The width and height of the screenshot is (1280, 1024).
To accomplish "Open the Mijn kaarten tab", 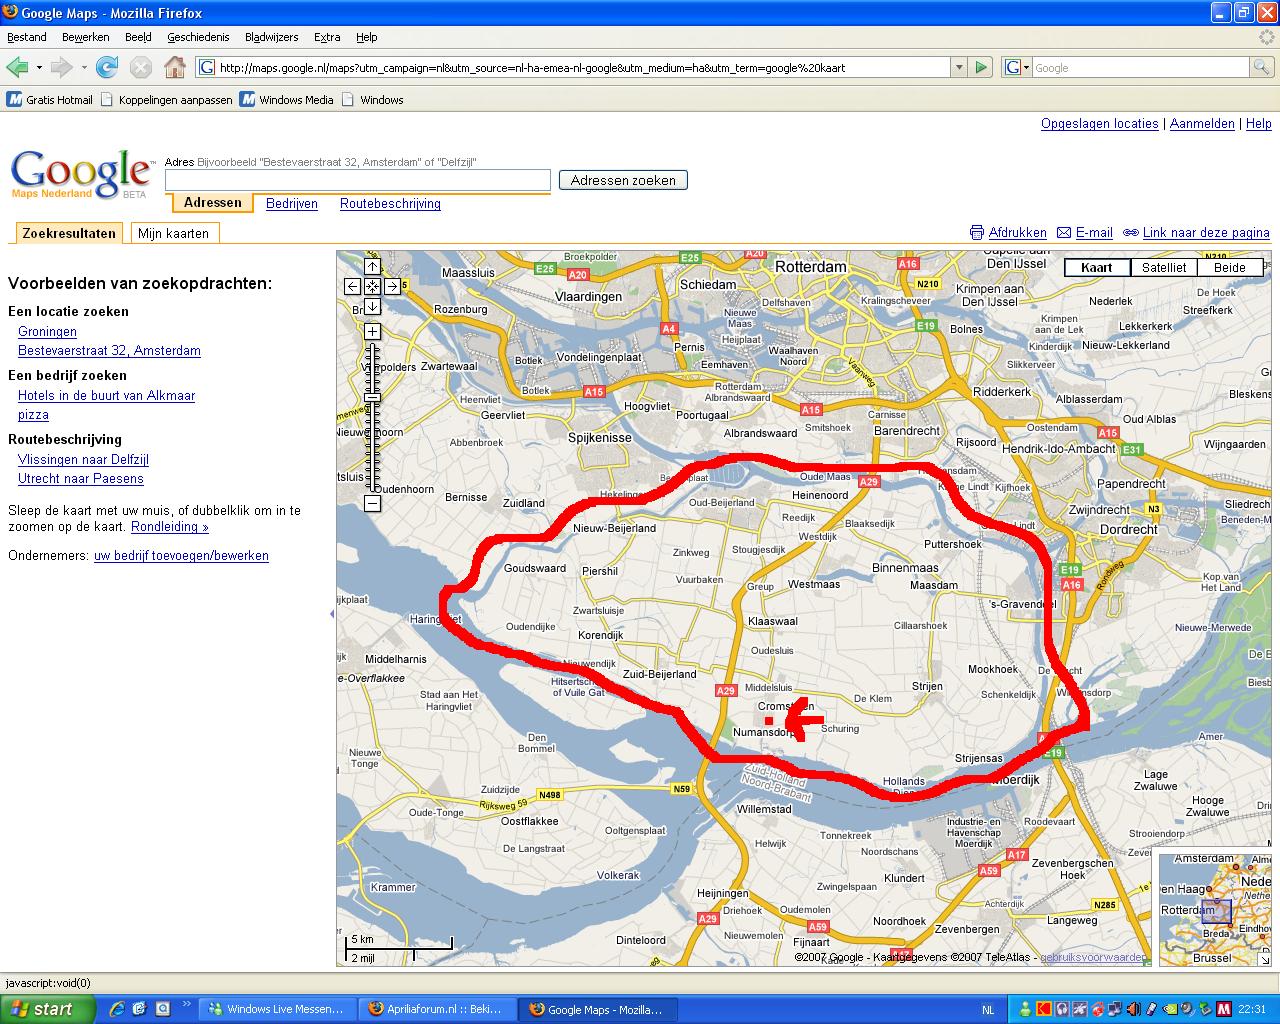I will pos(174,234).
